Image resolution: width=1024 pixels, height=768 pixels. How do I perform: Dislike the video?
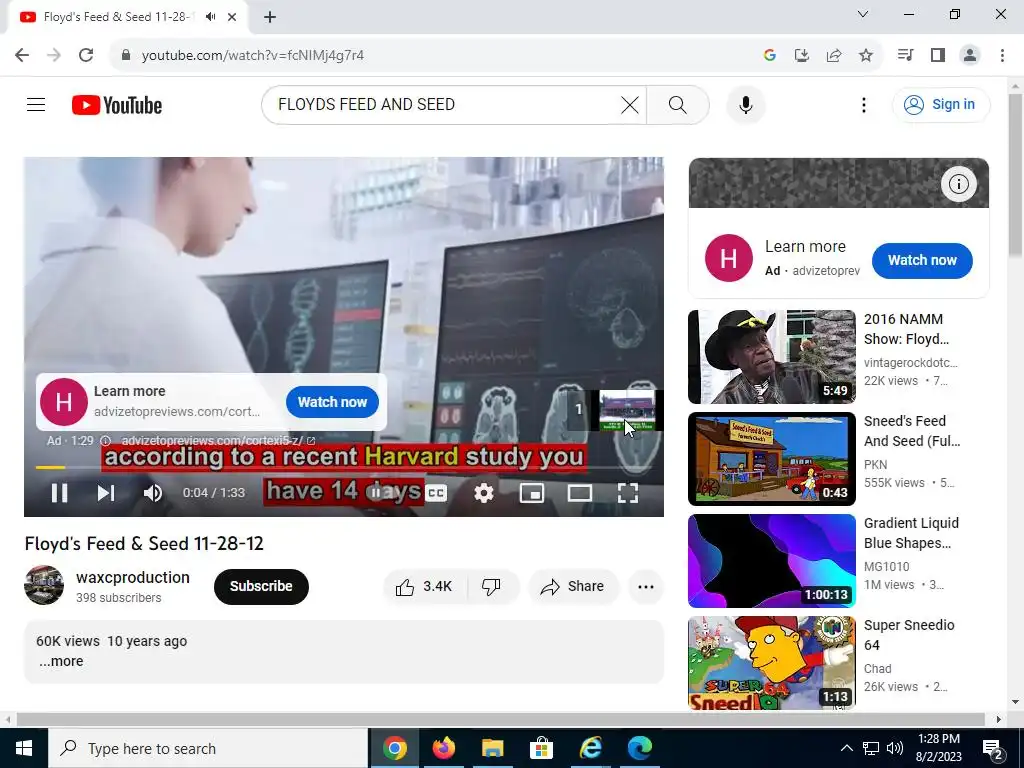point(492,586)
